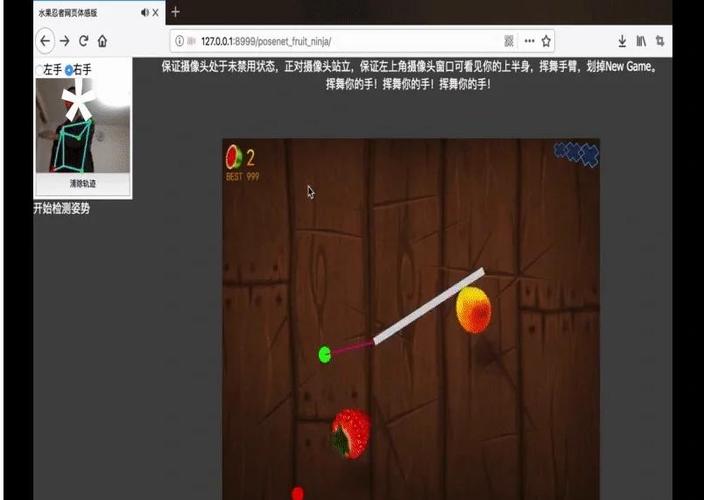
Task: Open page actions three-dot menu
Action: point(529,41)
